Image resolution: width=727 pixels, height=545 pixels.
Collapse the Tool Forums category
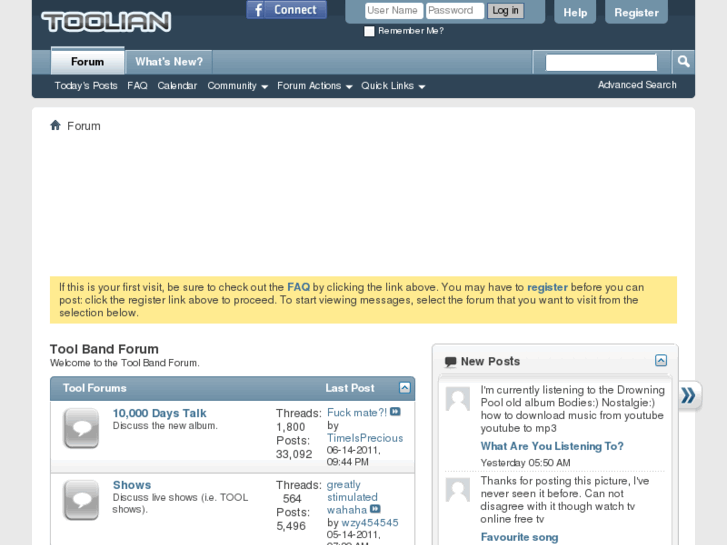point(404,388)
